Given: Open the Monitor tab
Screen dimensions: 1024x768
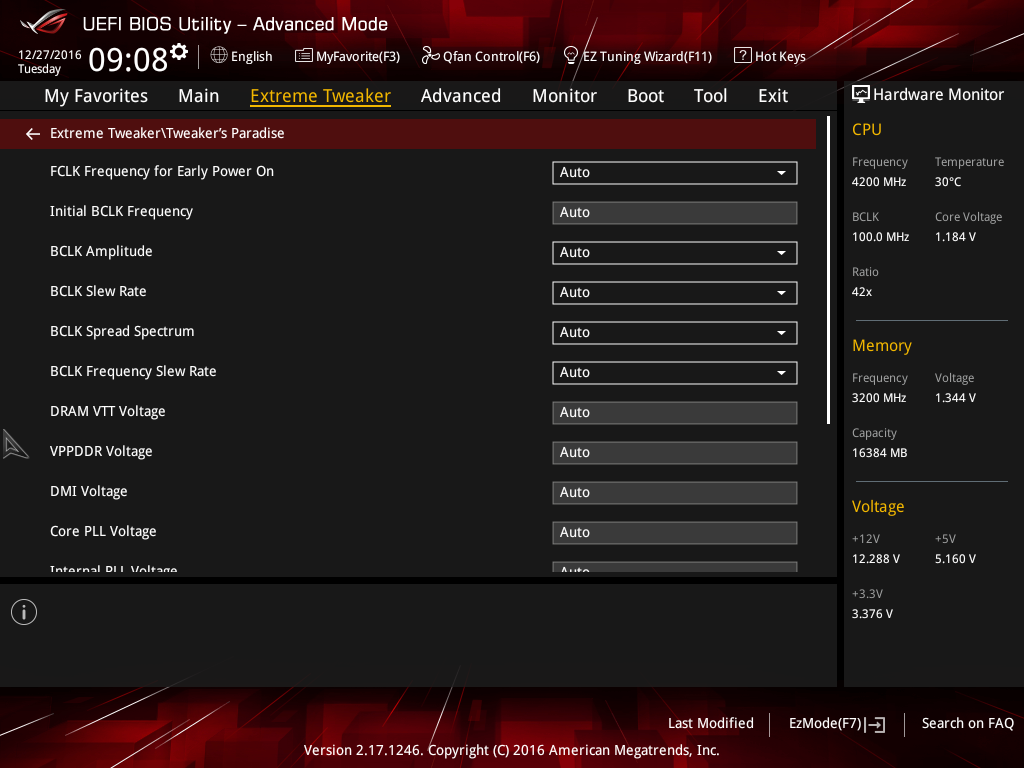Looking at the screenshot, I should (564, 96).
